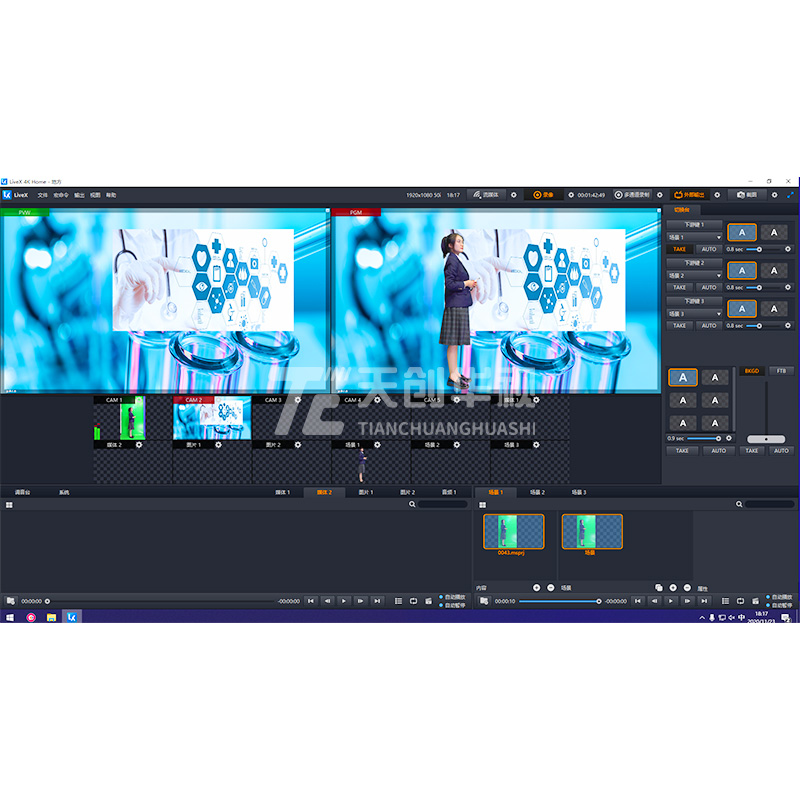Click the multi-channel recording button
The height and width of the screenshot is (800, 800).
[x=632, y=195]
